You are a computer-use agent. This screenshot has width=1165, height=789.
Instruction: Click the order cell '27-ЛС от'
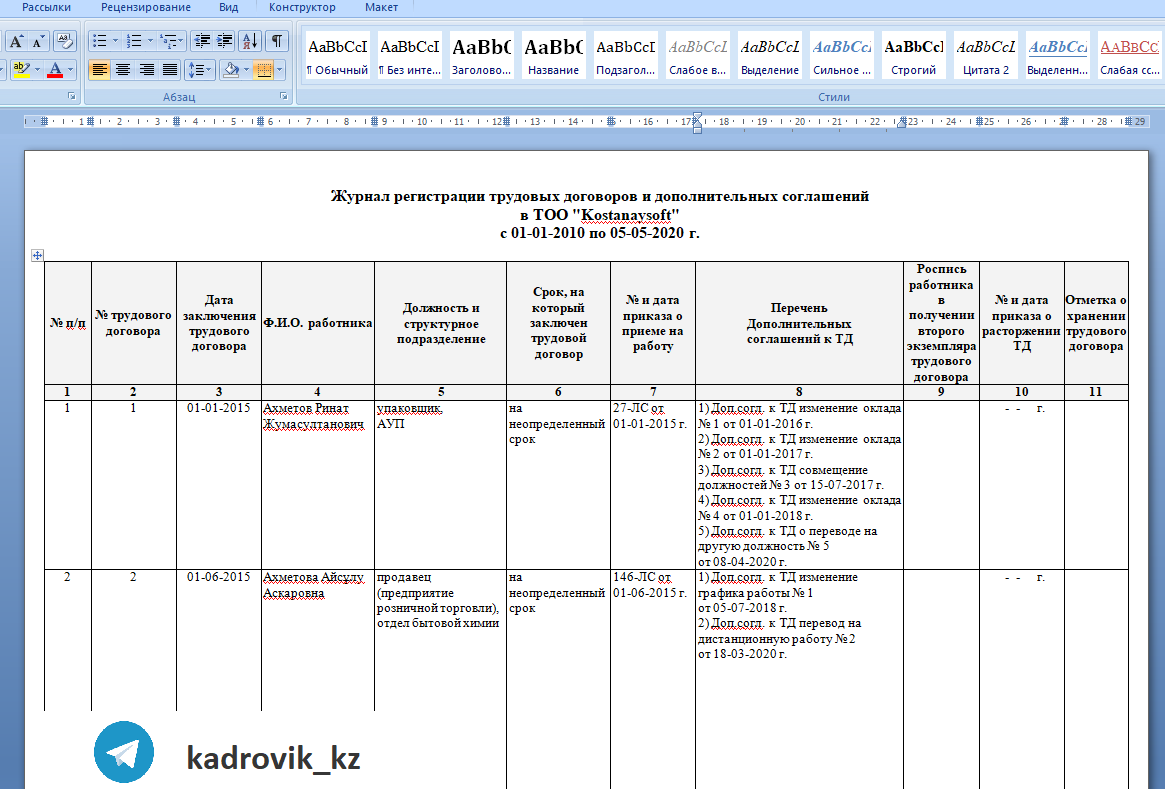pyautogui.click(x=639, y=408)
